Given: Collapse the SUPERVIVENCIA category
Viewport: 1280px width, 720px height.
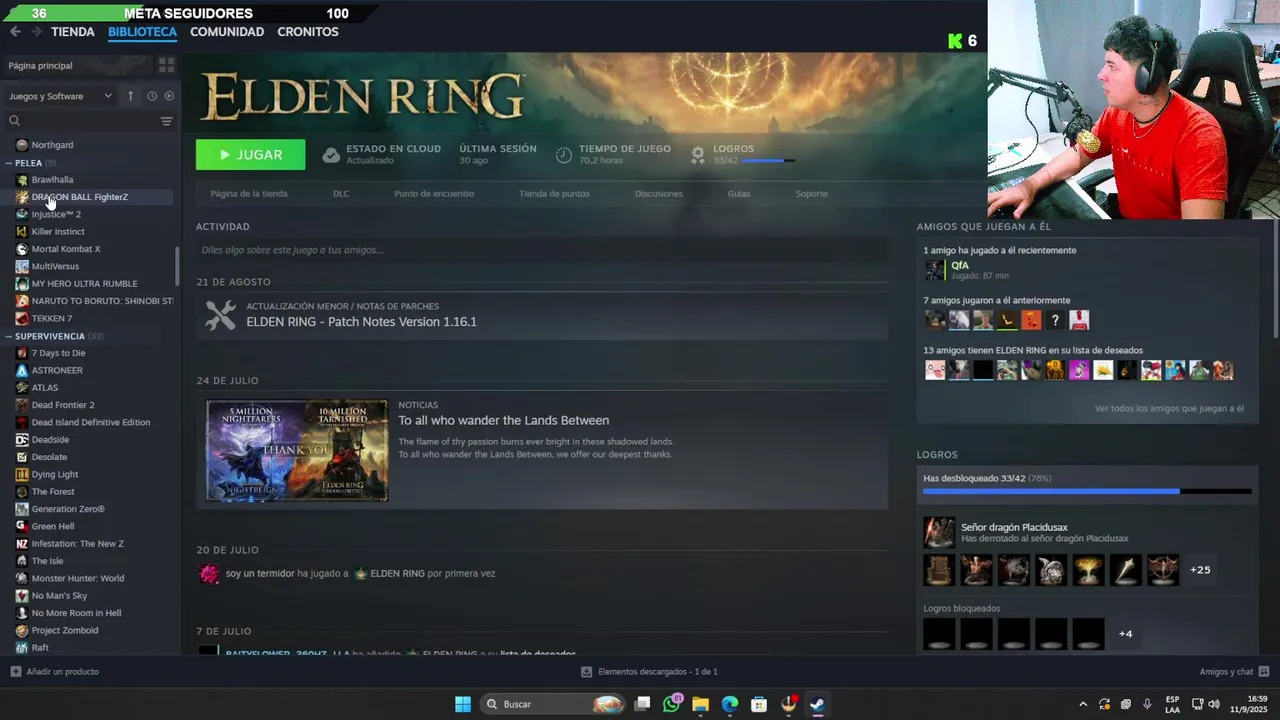Looking at the screenshot, I should [x=9, y=336].
